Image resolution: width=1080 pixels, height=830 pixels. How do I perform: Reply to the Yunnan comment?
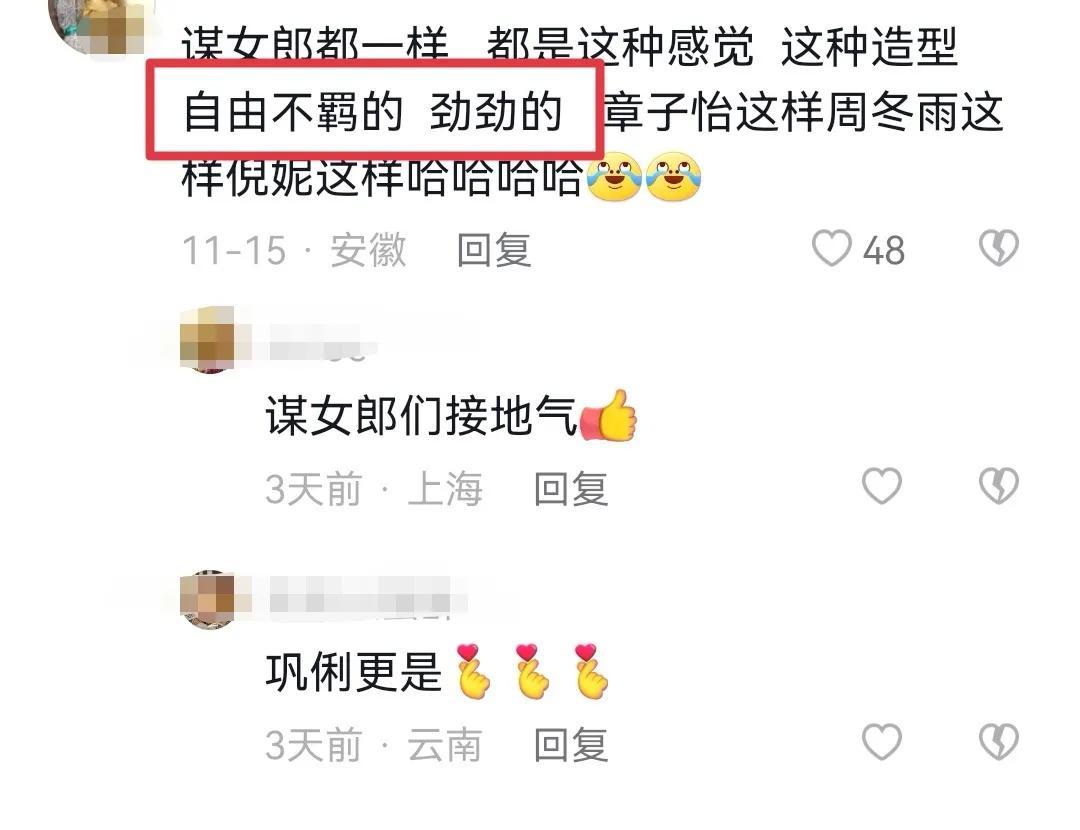click(571, 745)
